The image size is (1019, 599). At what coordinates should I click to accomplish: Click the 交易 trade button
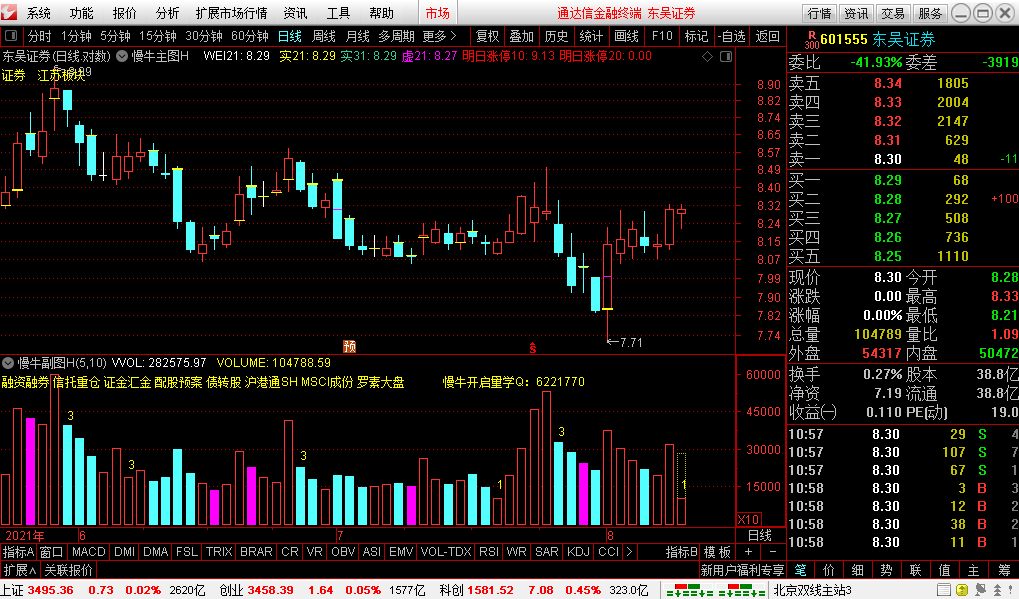pos(893,13)
